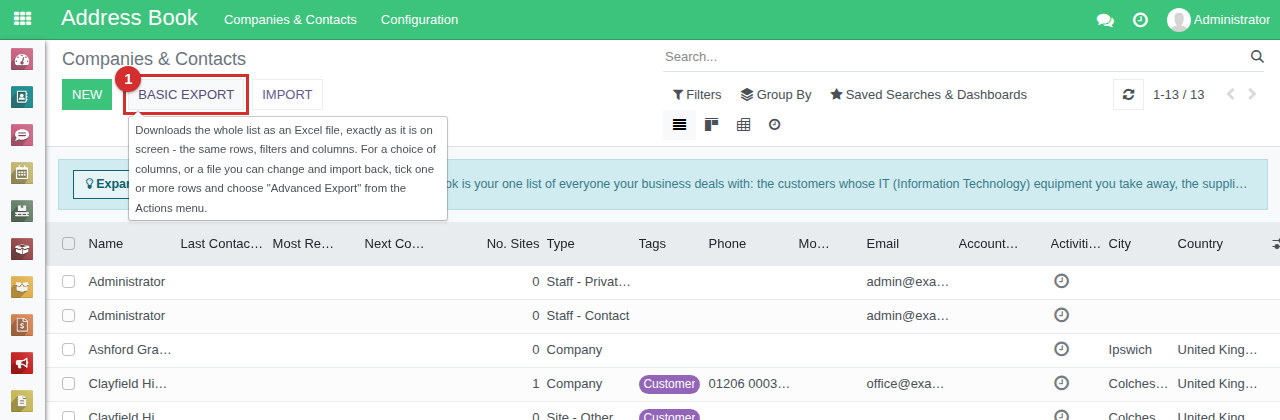Click the search magnifier icon

click(1258, 56)
